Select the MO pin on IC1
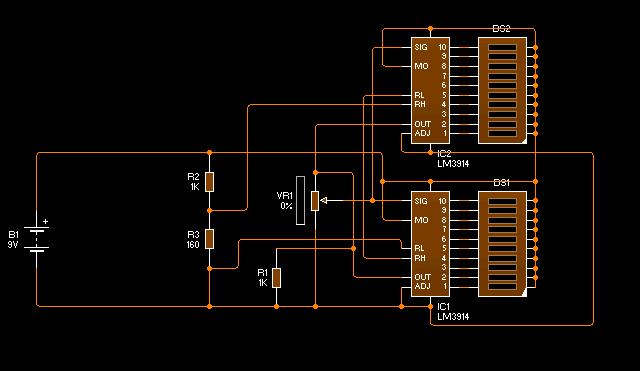The height and width of the screenshot is (371, 640). 421,220
